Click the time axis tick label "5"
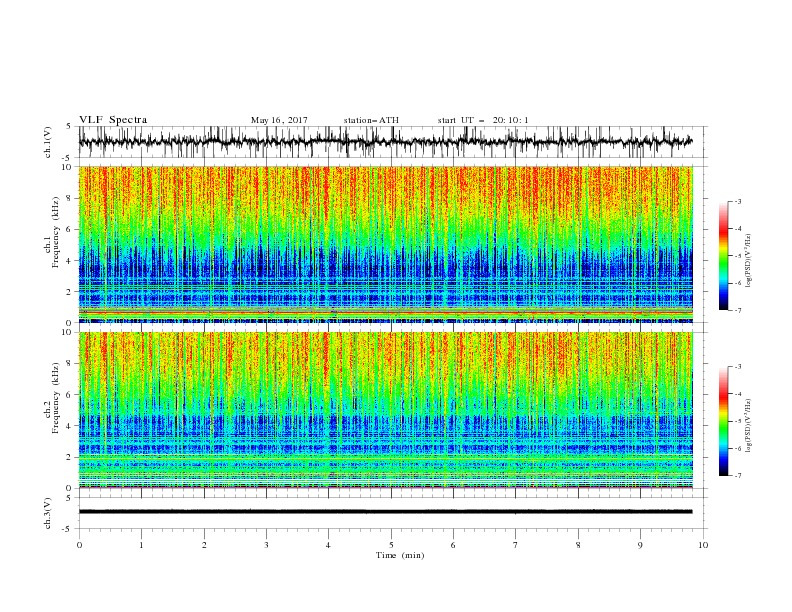Viewport: 792px width, 612px height. (x=391, y=545)
